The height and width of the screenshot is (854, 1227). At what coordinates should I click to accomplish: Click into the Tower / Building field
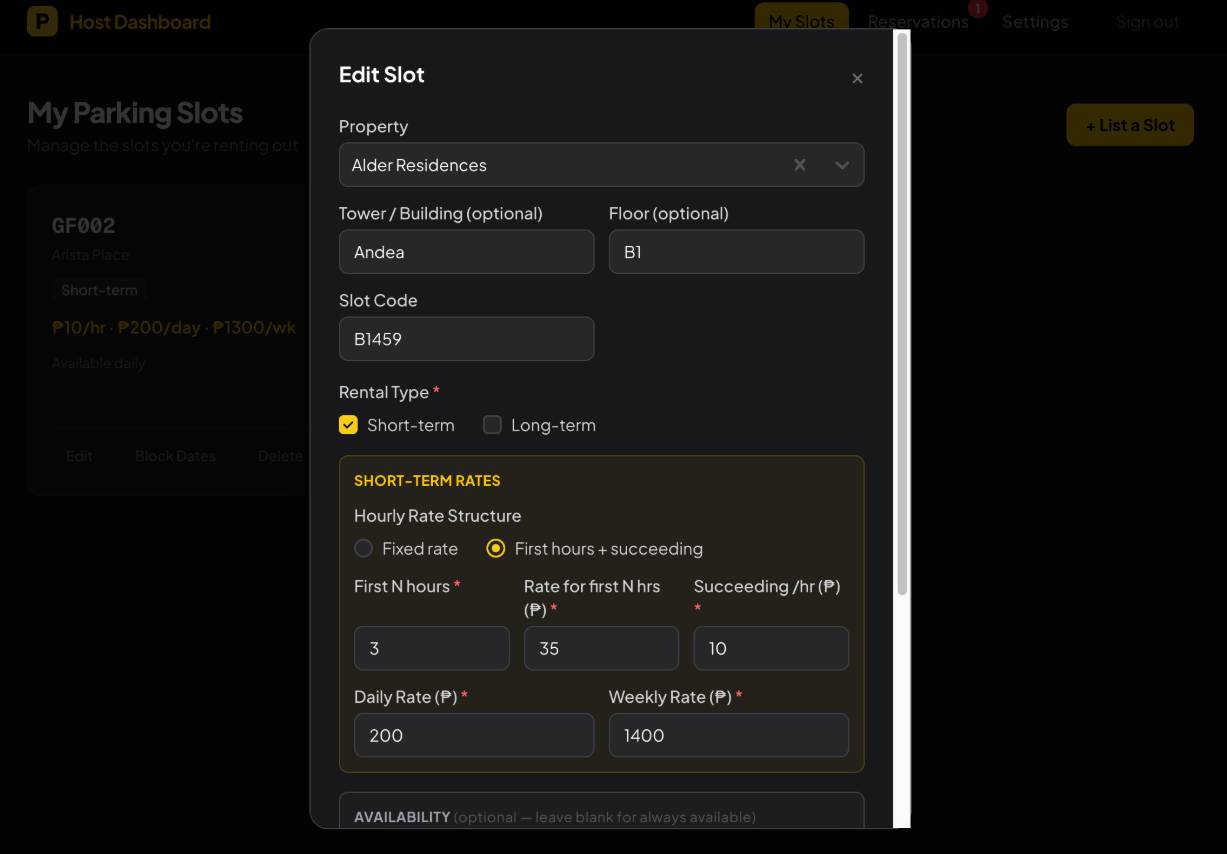[466, 252]
